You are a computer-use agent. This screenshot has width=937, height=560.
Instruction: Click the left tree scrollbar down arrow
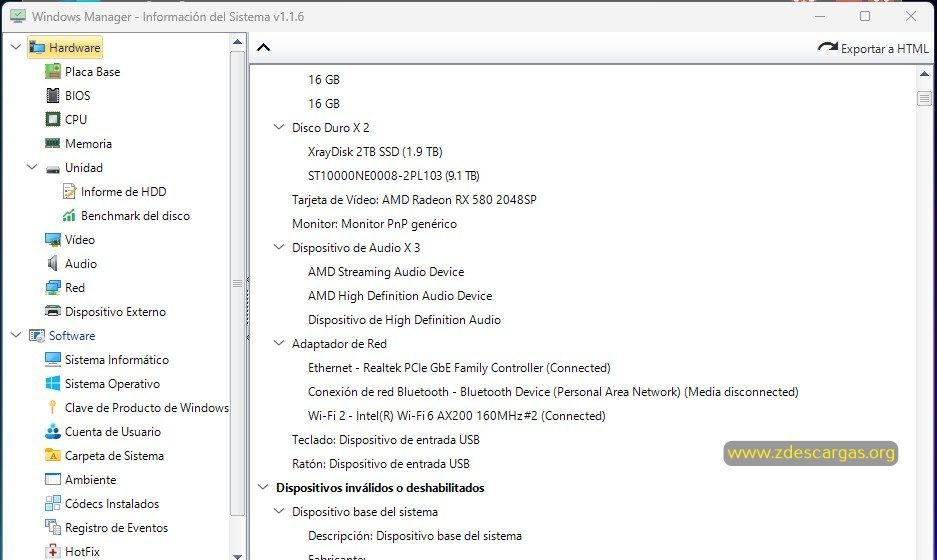[x=237, y=556]
